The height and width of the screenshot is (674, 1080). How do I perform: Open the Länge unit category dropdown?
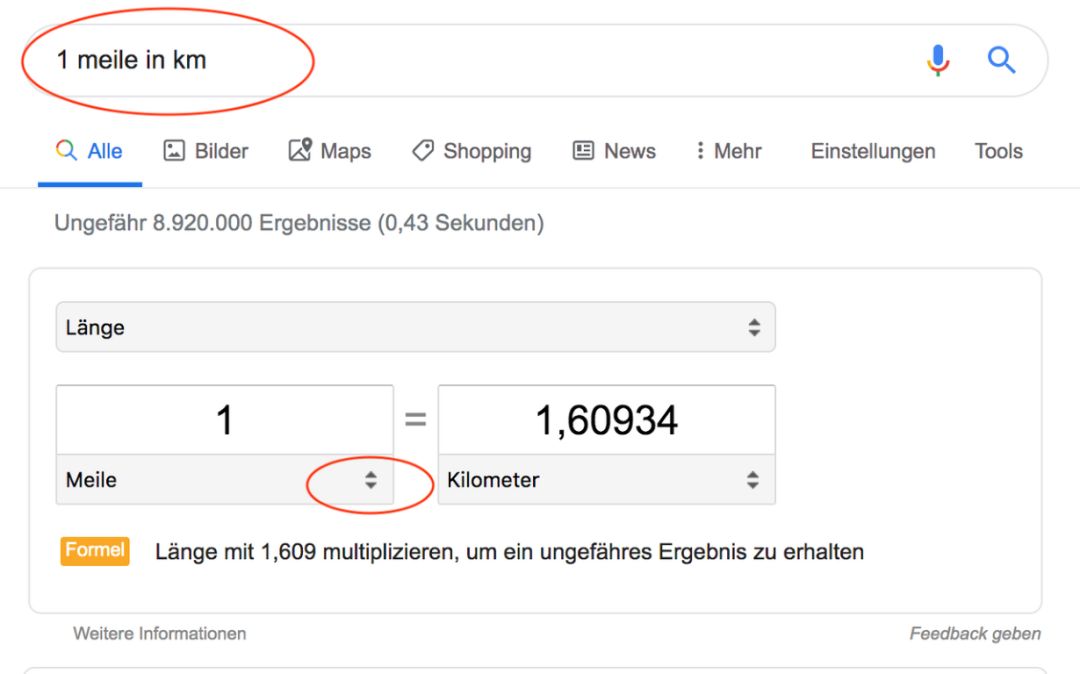coord(415,327)
